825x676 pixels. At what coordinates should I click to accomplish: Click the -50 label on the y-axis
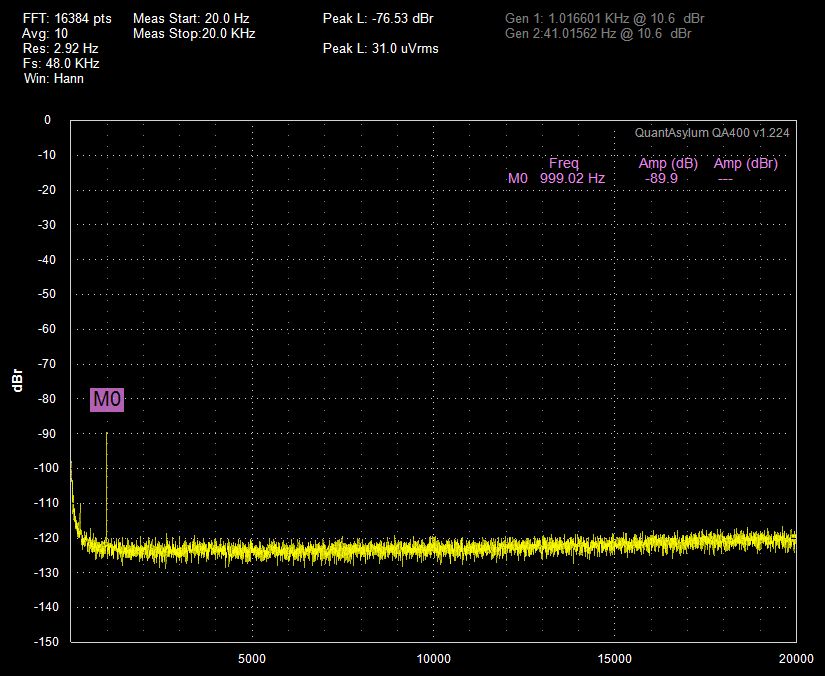[x=47, y=294]
